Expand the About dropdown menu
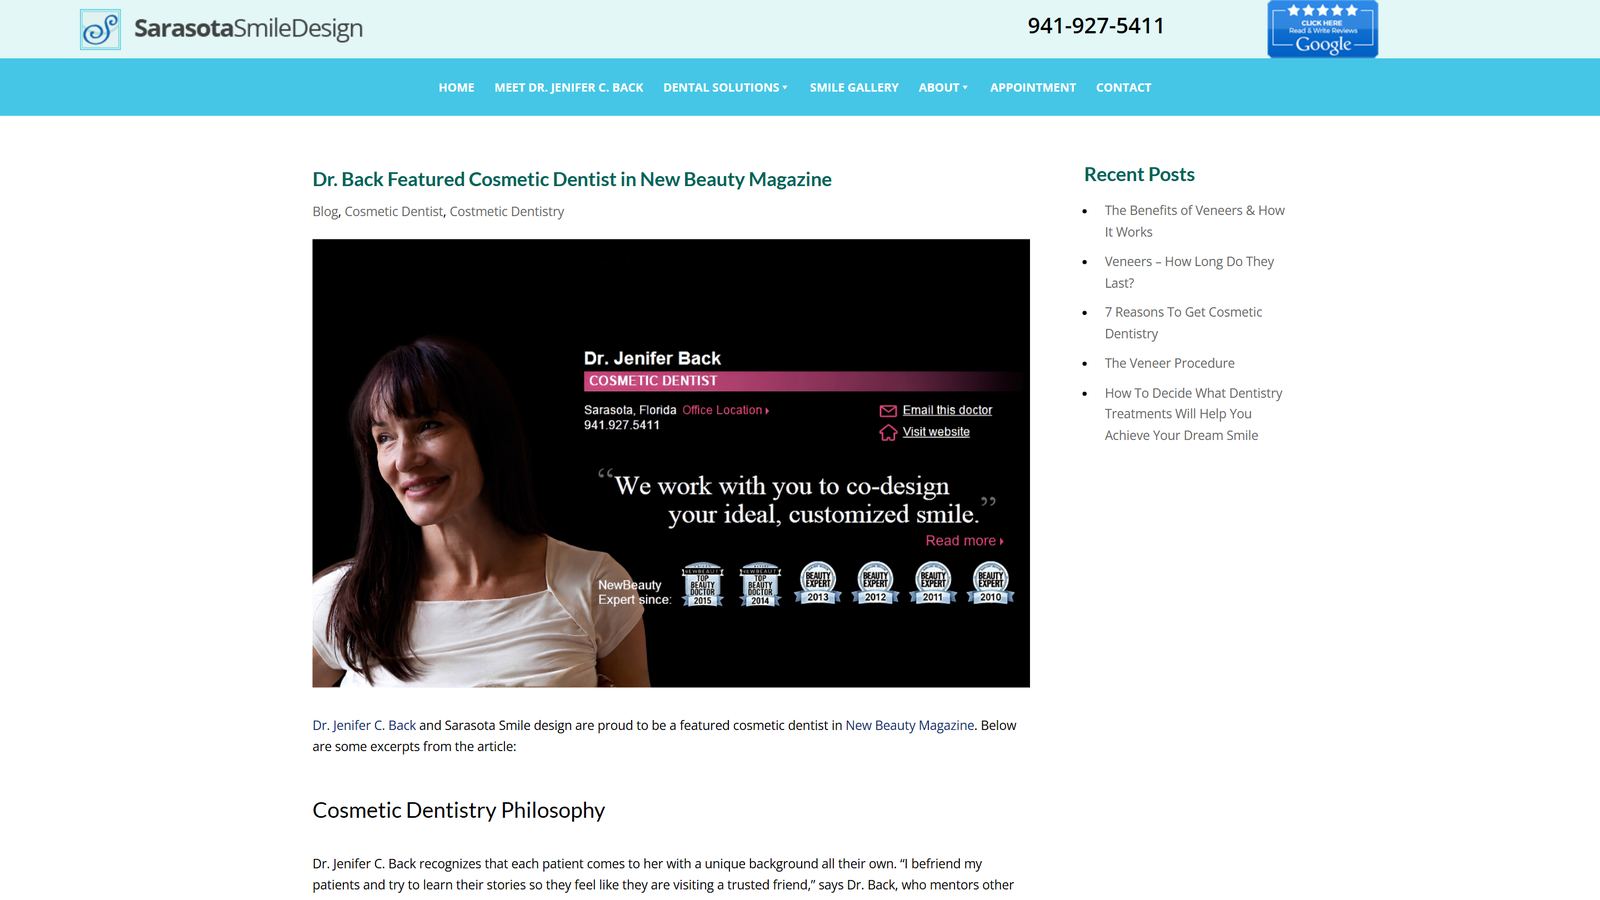 [x=943, y=88]
